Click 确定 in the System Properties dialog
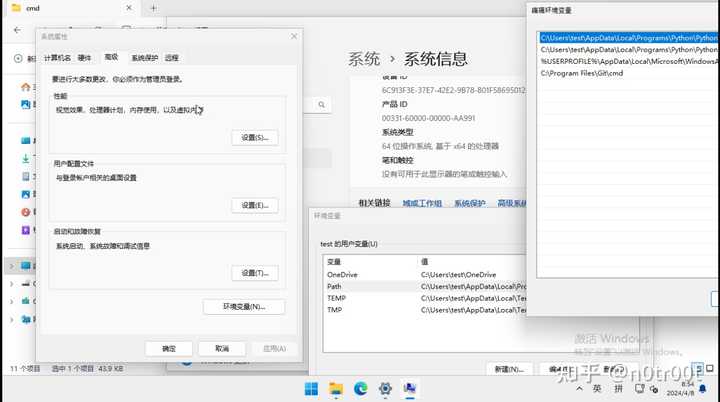This screenshot has height=402, width=720. (169, 349)
